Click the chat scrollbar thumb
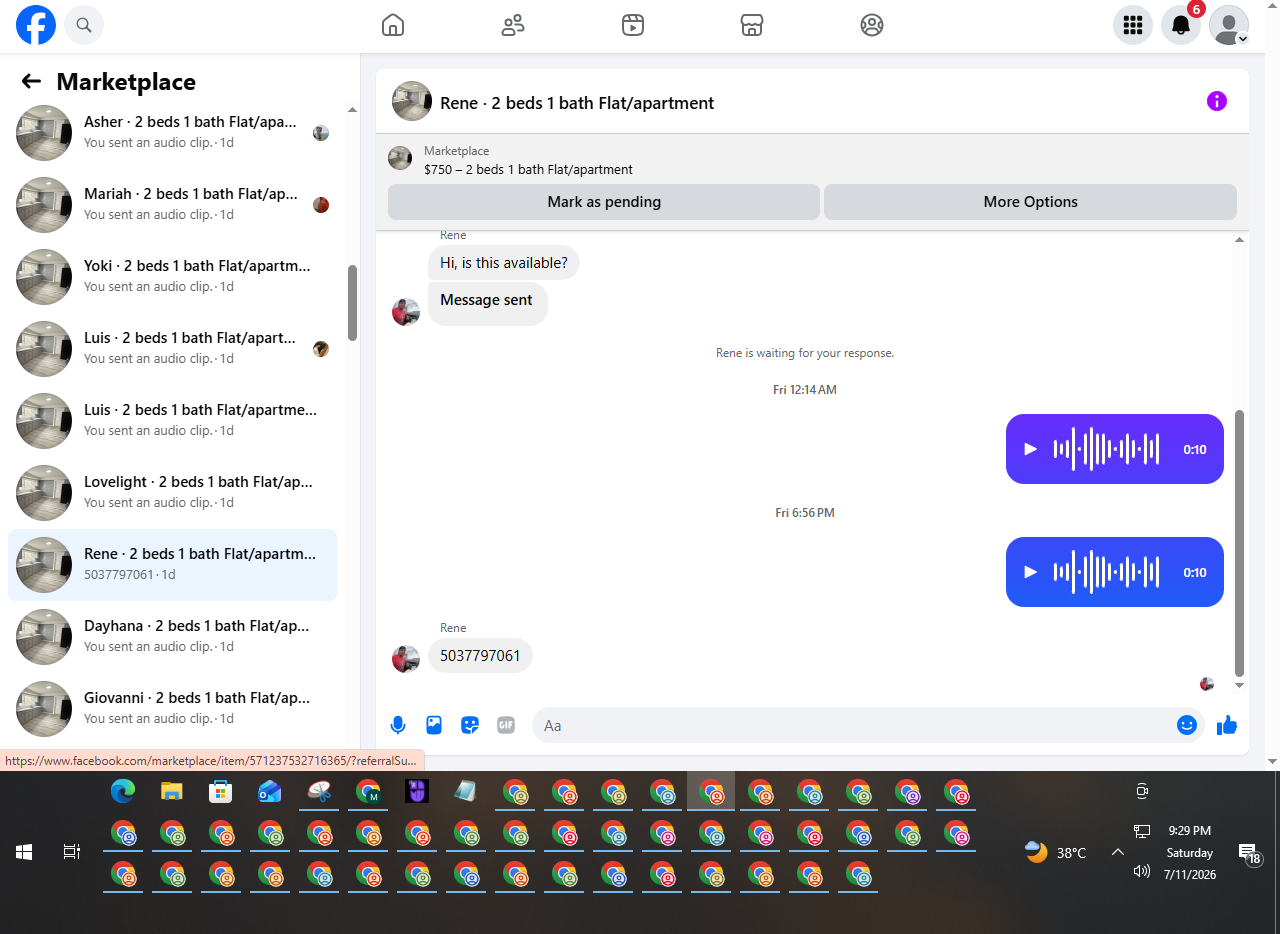The height and width of the screenshot is (934, 1280). 1240,543
